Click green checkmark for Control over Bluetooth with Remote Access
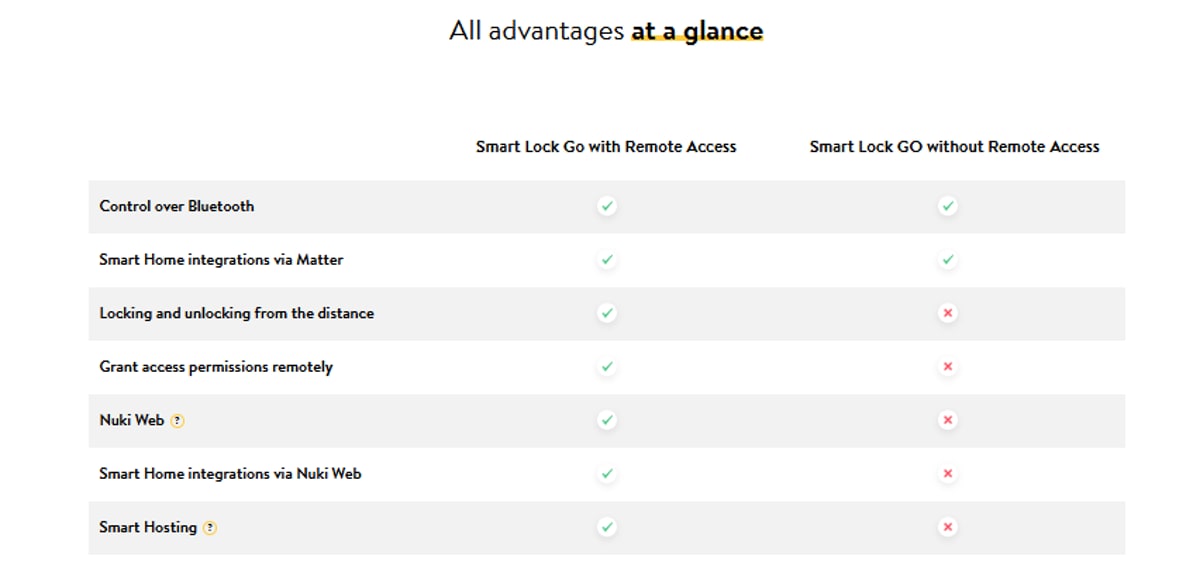 (x=606, y=206)
